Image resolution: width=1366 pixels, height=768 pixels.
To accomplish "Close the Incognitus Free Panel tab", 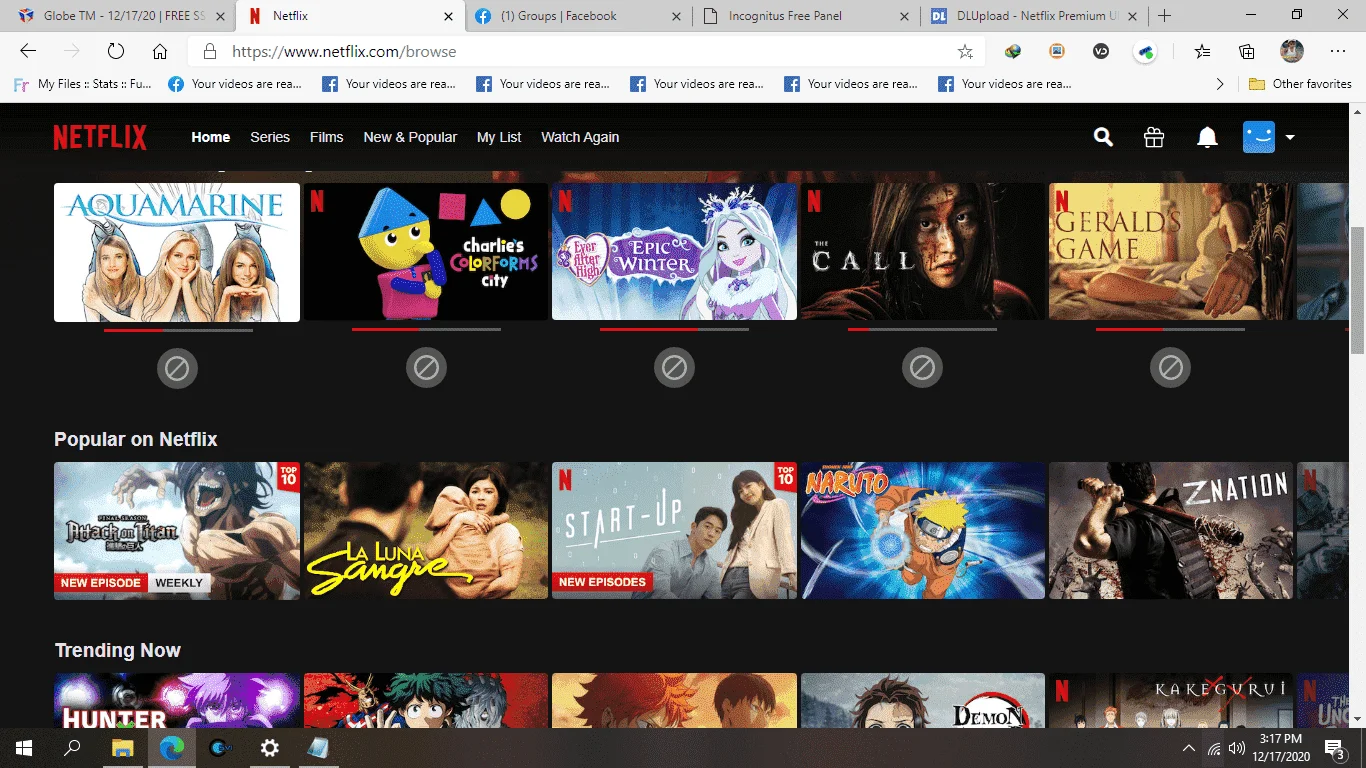I will pyautogui.click(x=905, y=16).
